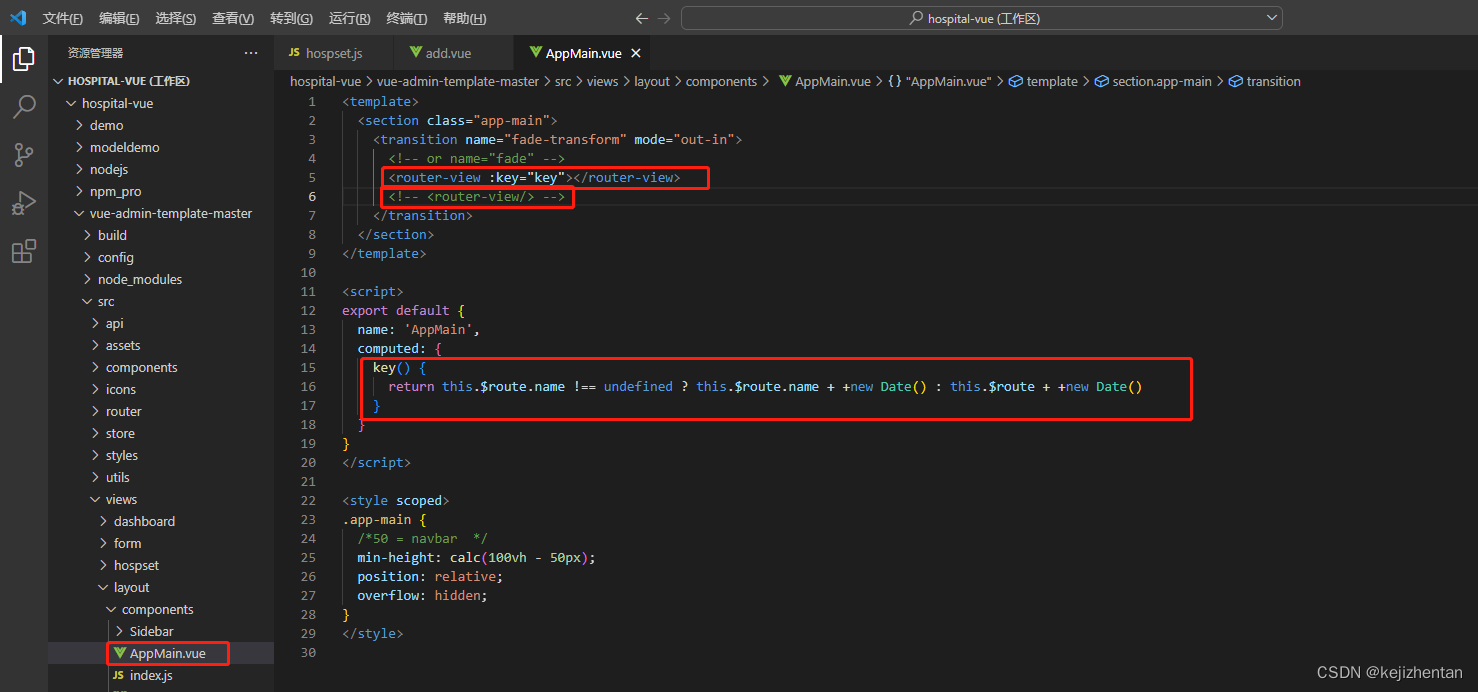Open the 选择(S) menu
Viewport: 1478px width, 692px height.
coord(176,19)
